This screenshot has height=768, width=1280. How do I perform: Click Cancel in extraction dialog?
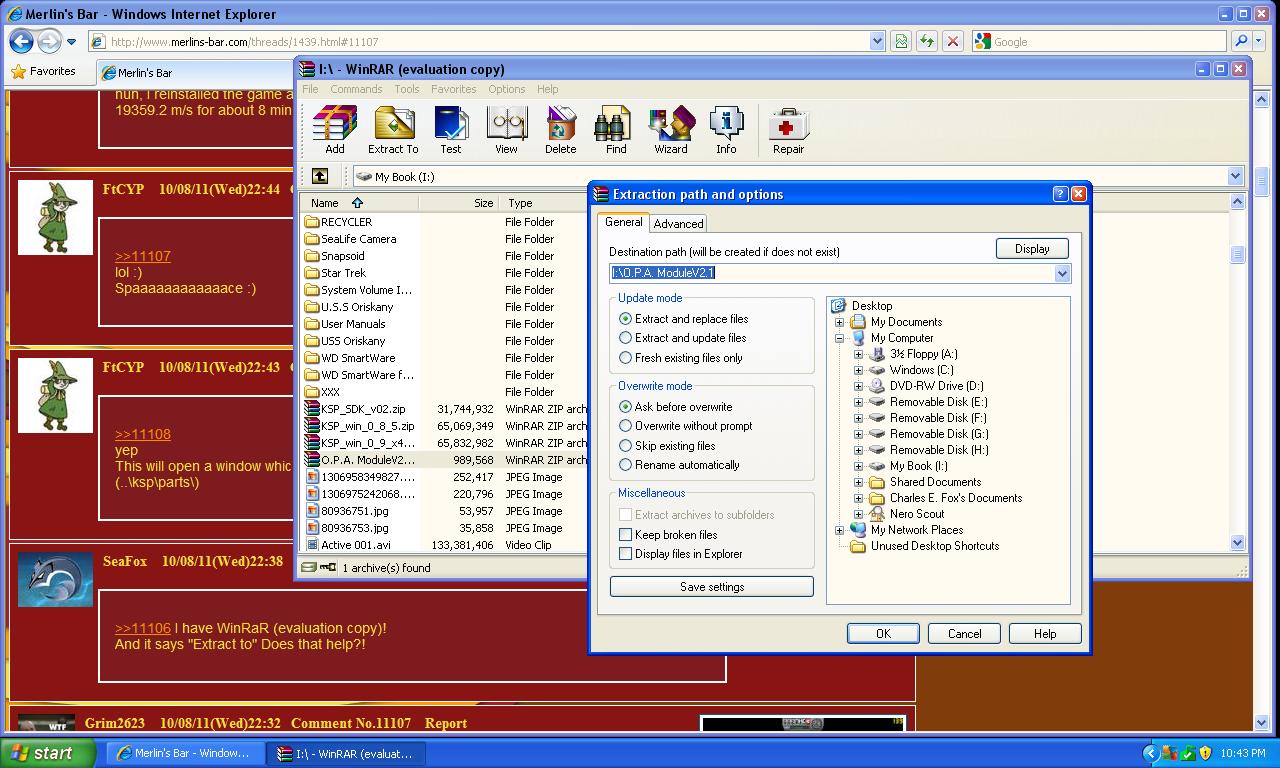(x=964, y=633)
